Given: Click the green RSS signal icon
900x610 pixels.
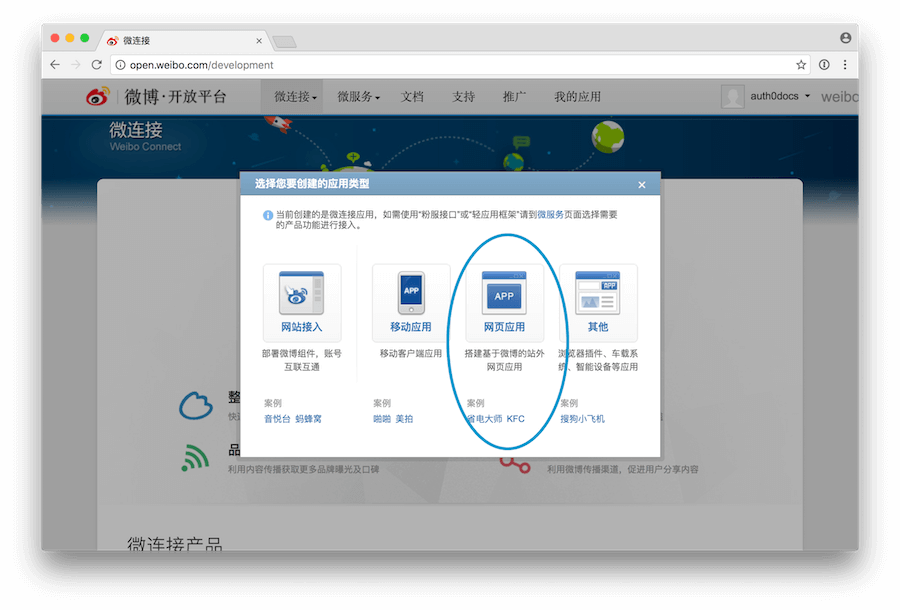Looking at the screenshot, I should pyautogui.click(x=195, y=458).
